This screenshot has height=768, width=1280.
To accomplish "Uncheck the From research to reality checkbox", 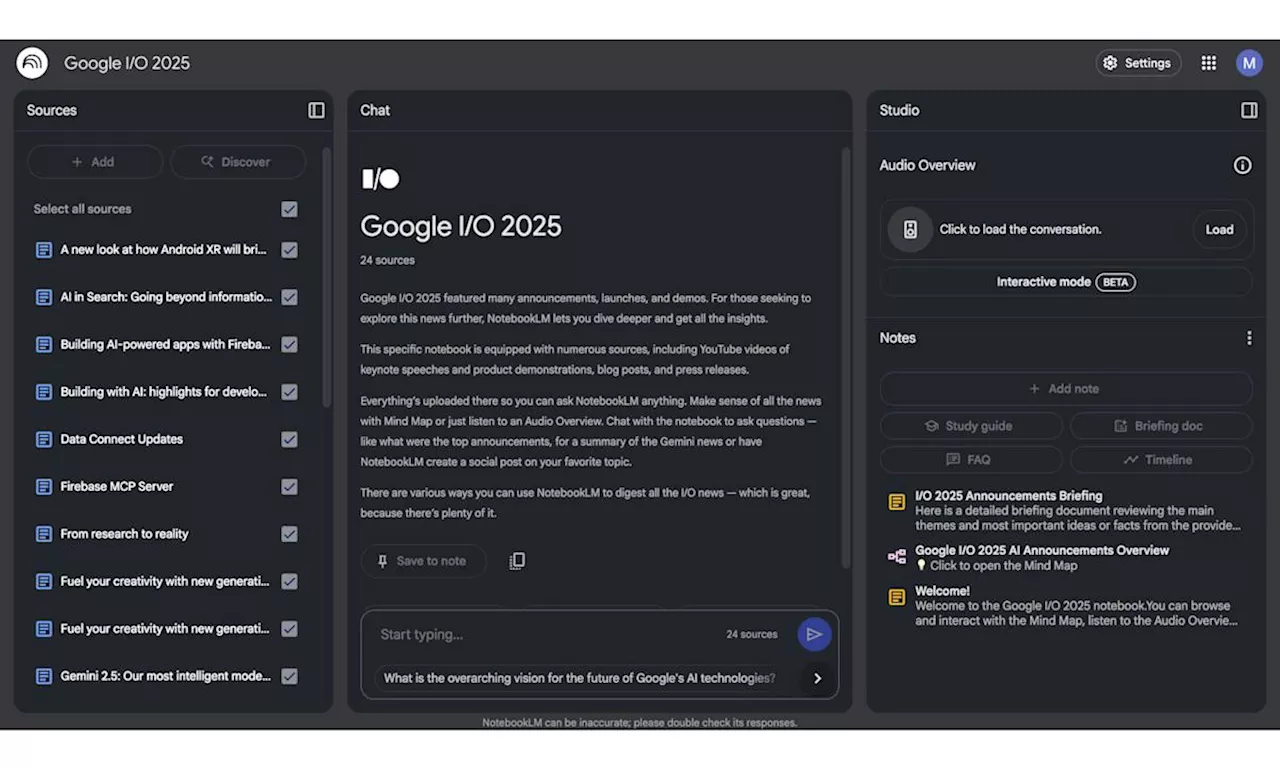I will (x=289, y=534).
